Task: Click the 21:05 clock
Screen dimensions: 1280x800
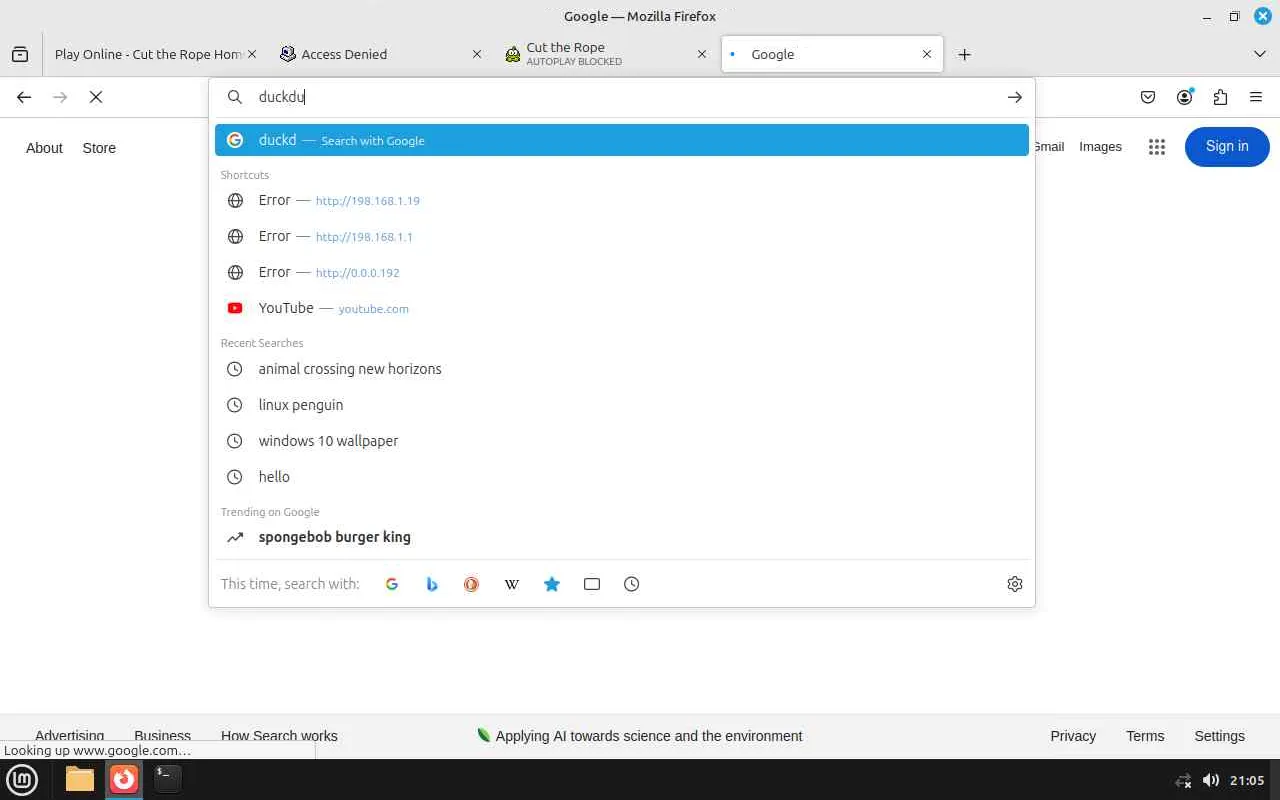Action: click(1247, 780)
